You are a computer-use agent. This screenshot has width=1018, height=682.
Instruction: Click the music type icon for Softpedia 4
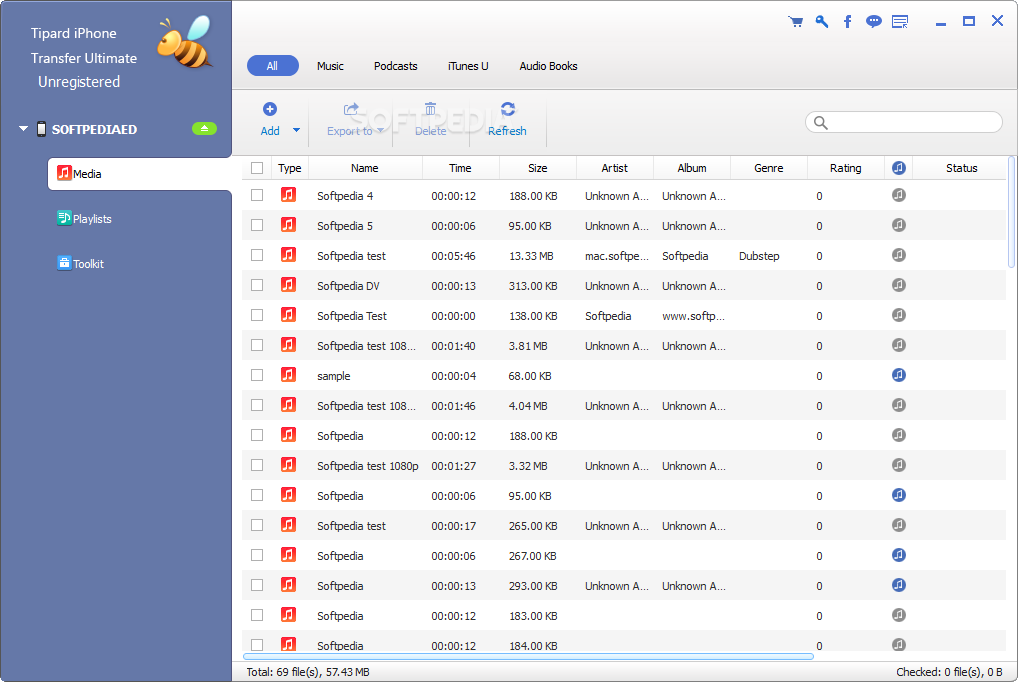[288, 195]
